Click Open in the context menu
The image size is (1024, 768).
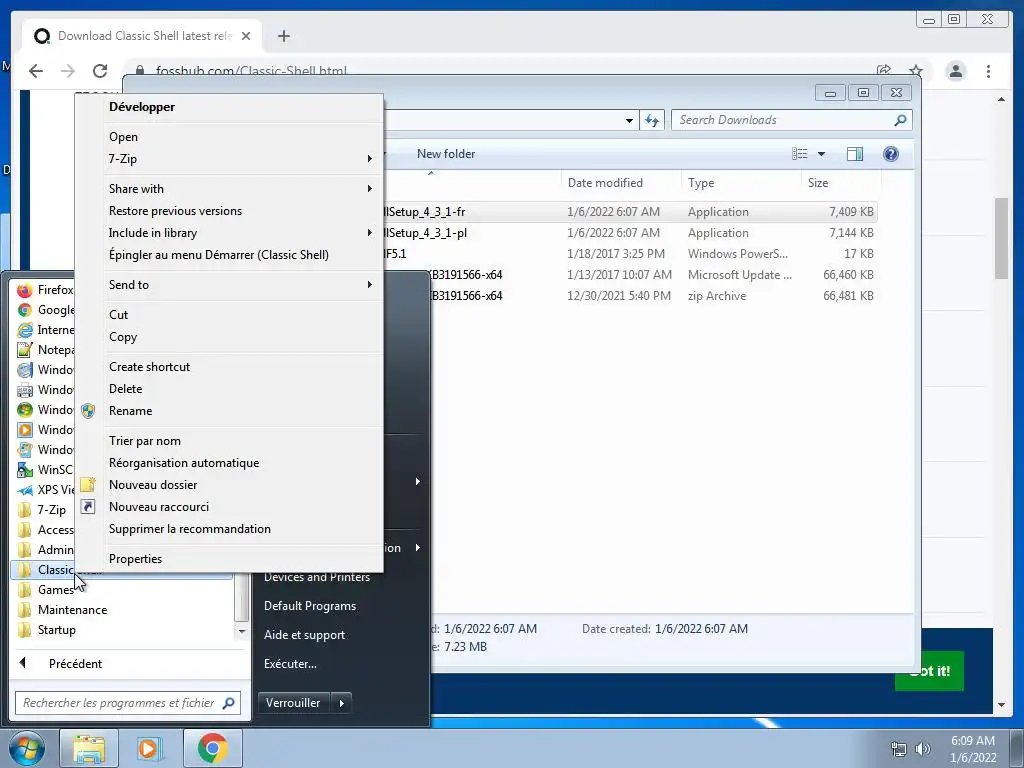[x=123, y=136]
